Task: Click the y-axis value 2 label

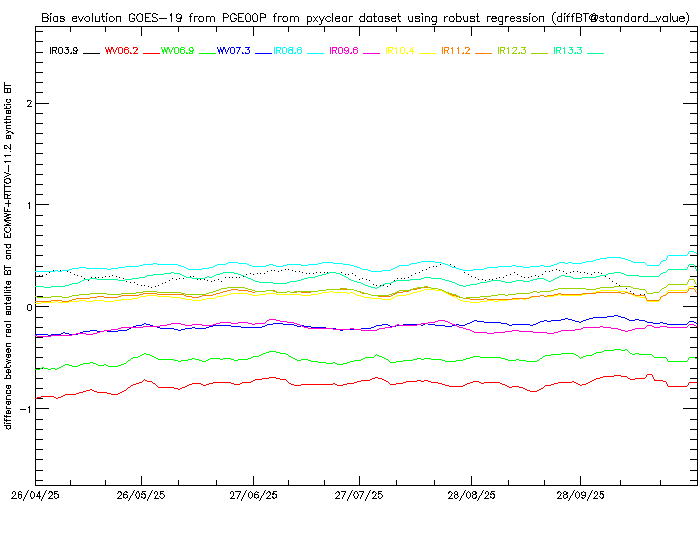Action: [x=30, y=104]
